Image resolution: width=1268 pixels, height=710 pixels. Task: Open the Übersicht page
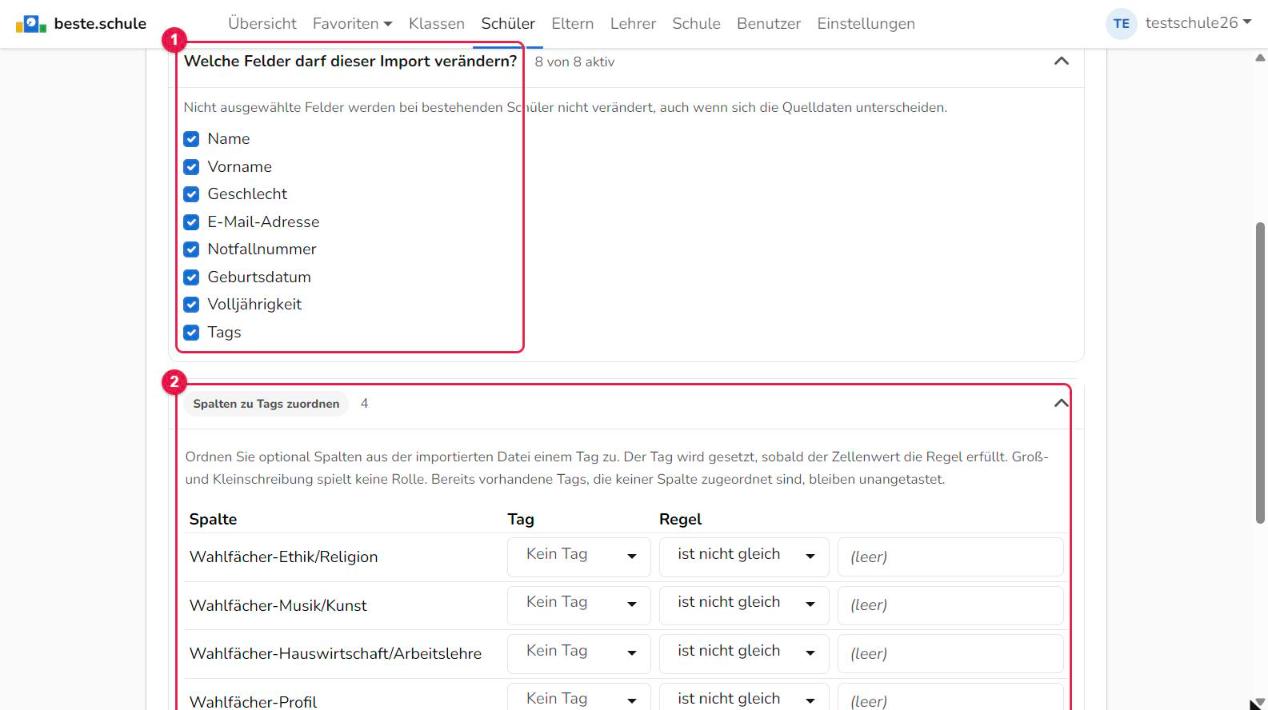point(262,23)
